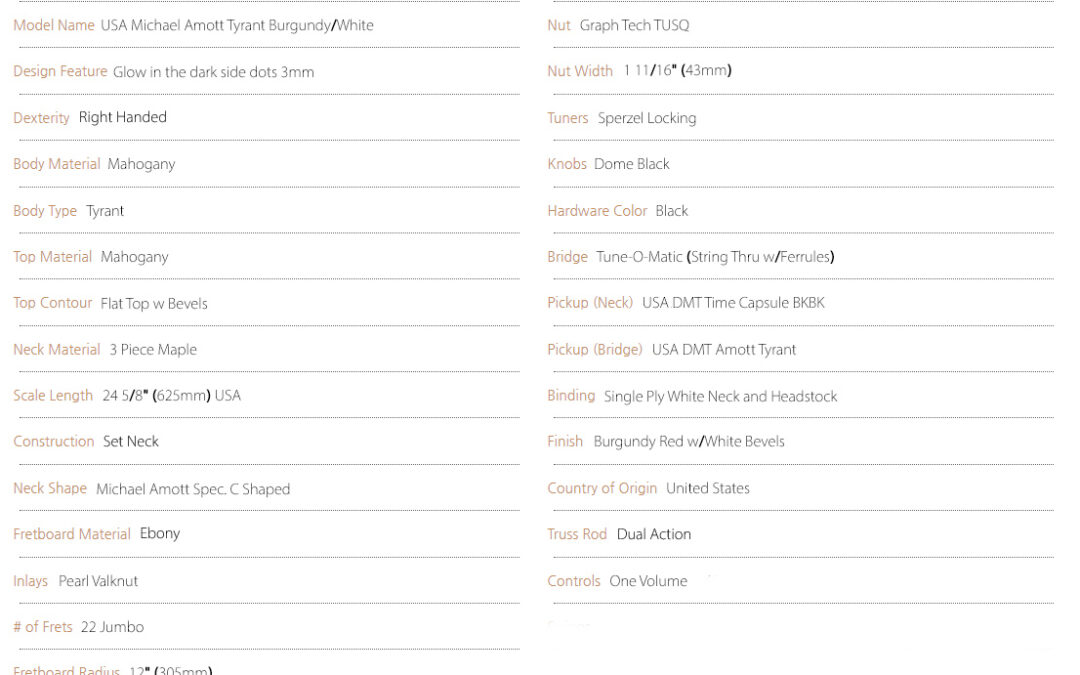The height and width of the screenshot is (675, 1080).
Task: Click the Body Material label
Action: click(x=56, y=164)
